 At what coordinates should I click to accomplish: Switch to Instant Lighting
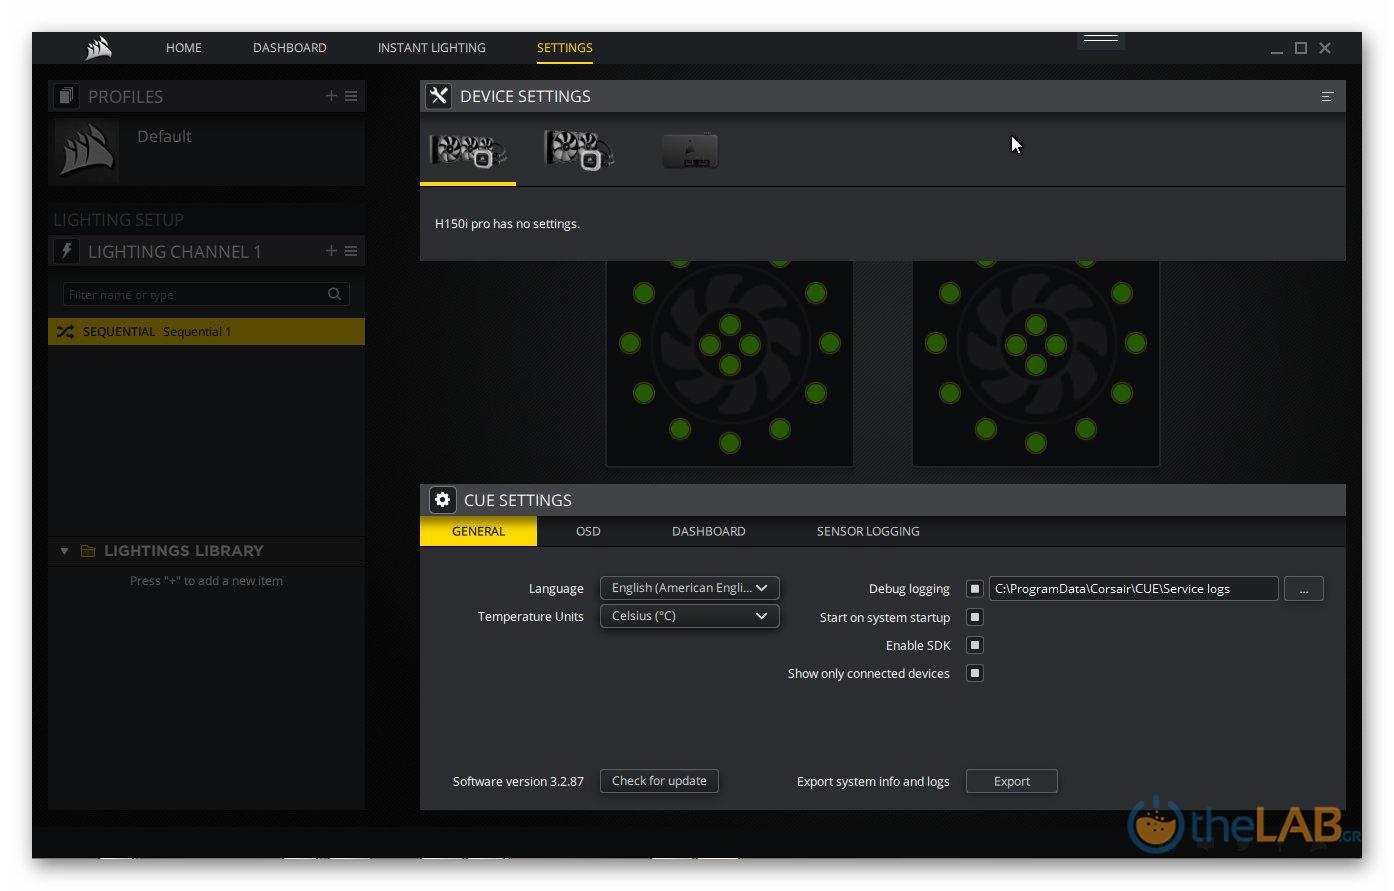[432, 48]
